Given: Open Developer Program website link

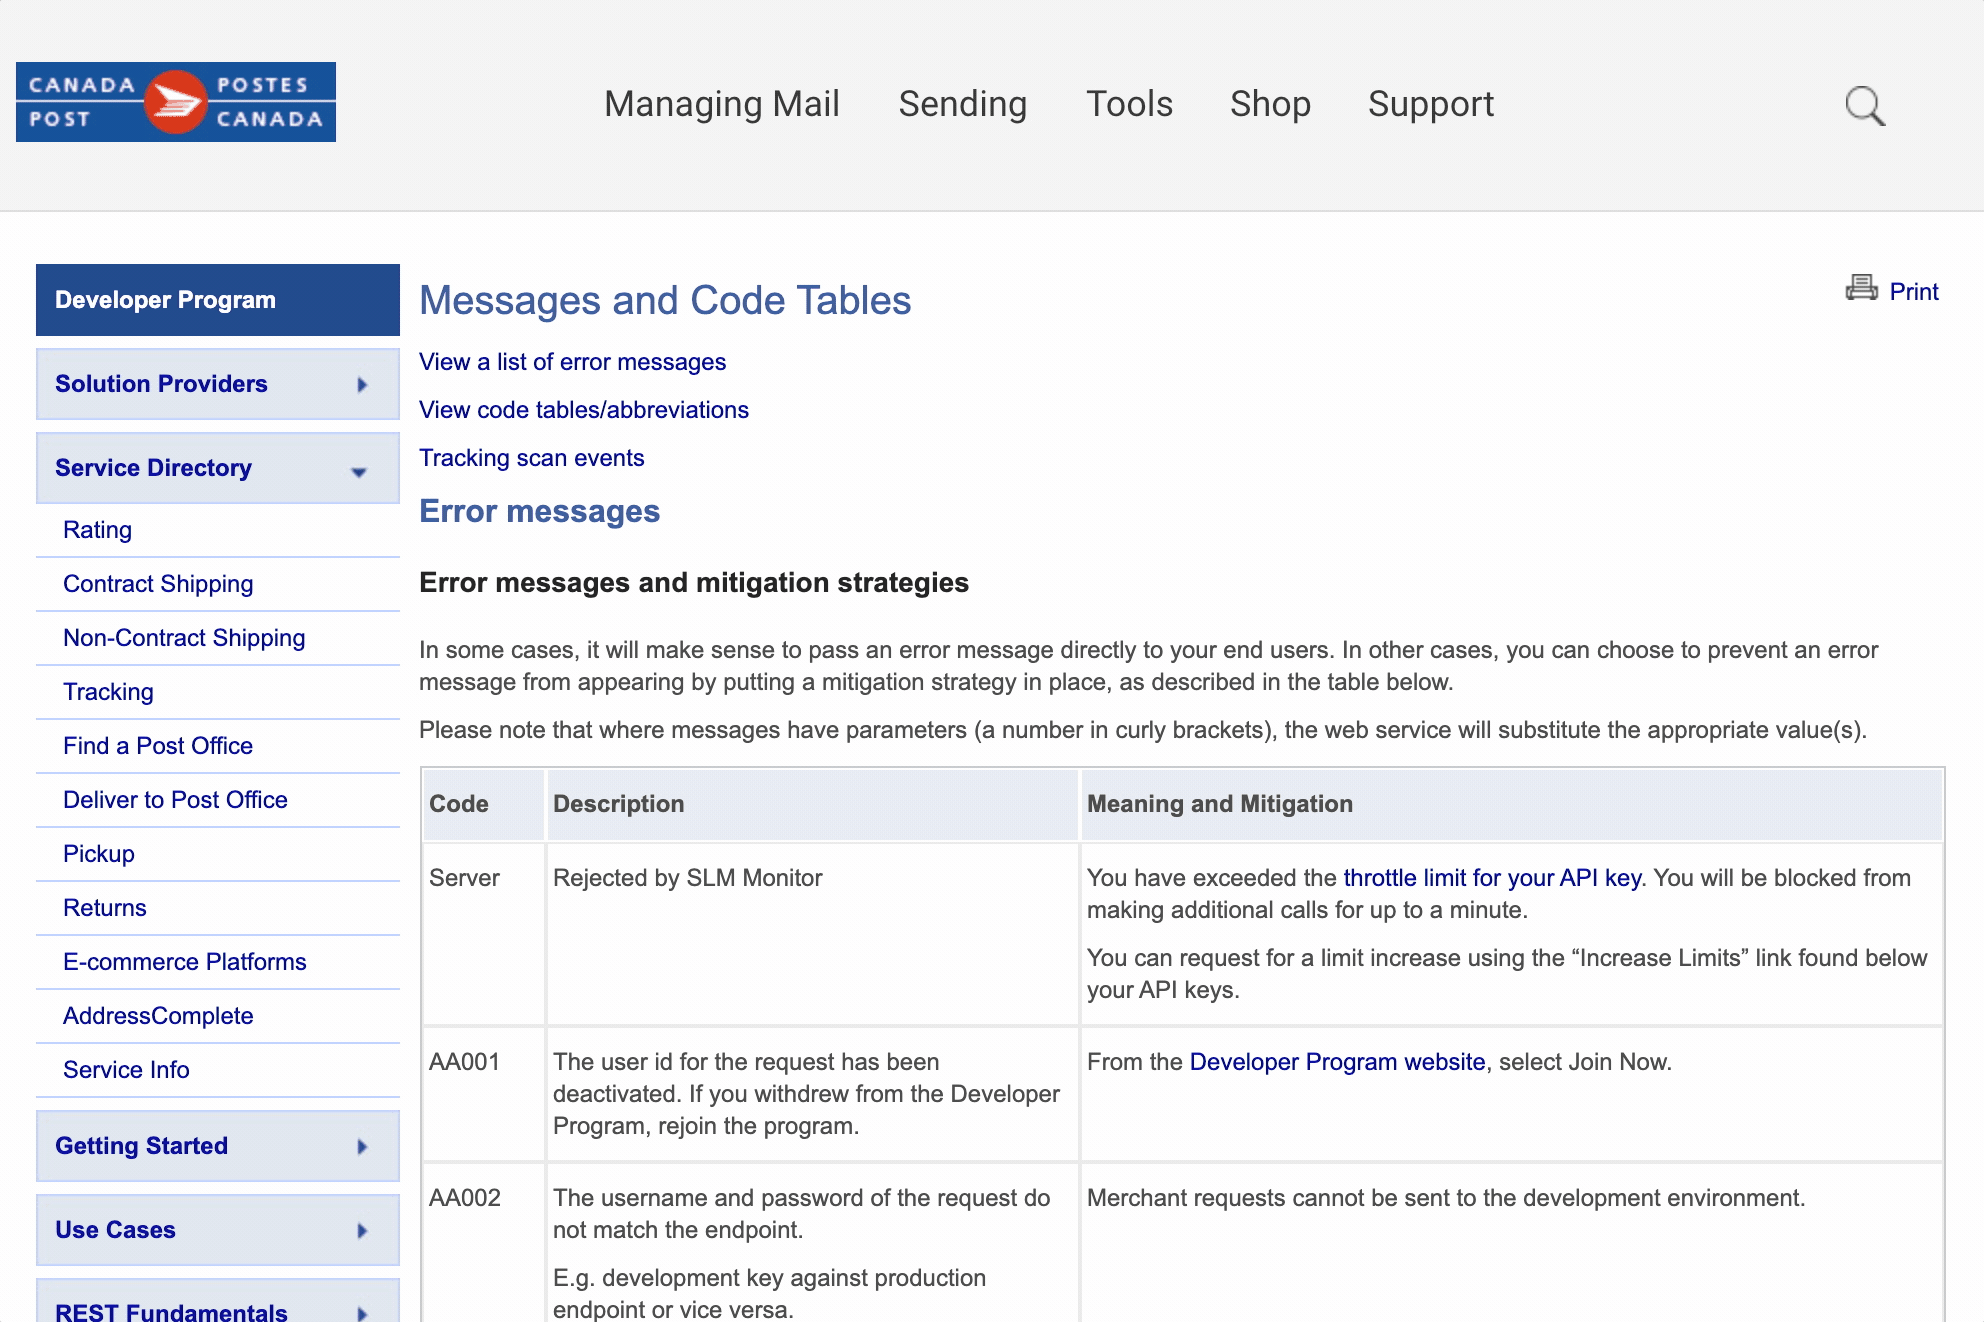Looking at the screenshot, I should [x=1337, y=1062].
